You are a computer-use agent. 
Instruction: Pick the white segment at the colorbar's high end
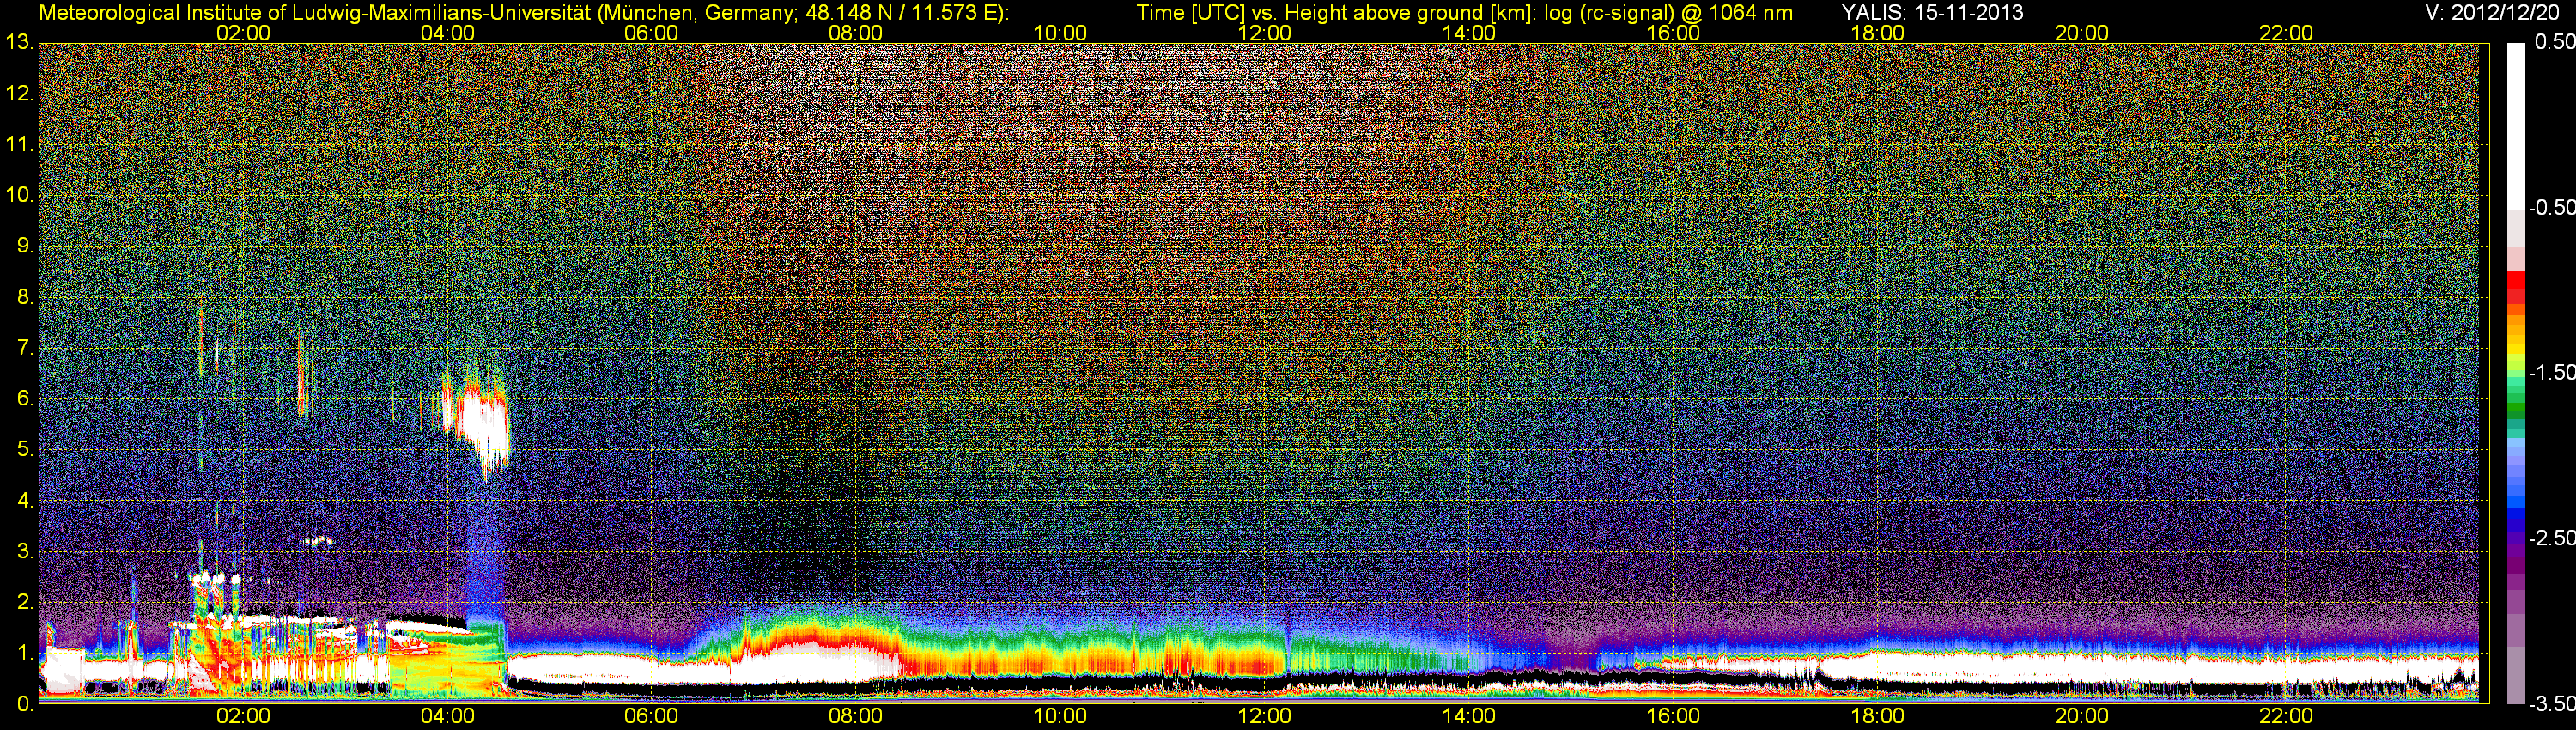pos(2515,125)
